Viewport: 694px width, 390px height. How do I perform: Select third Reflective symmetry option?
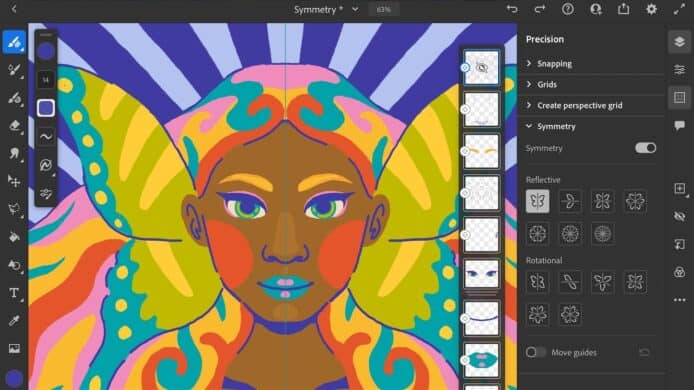click(x=602, y=201)
